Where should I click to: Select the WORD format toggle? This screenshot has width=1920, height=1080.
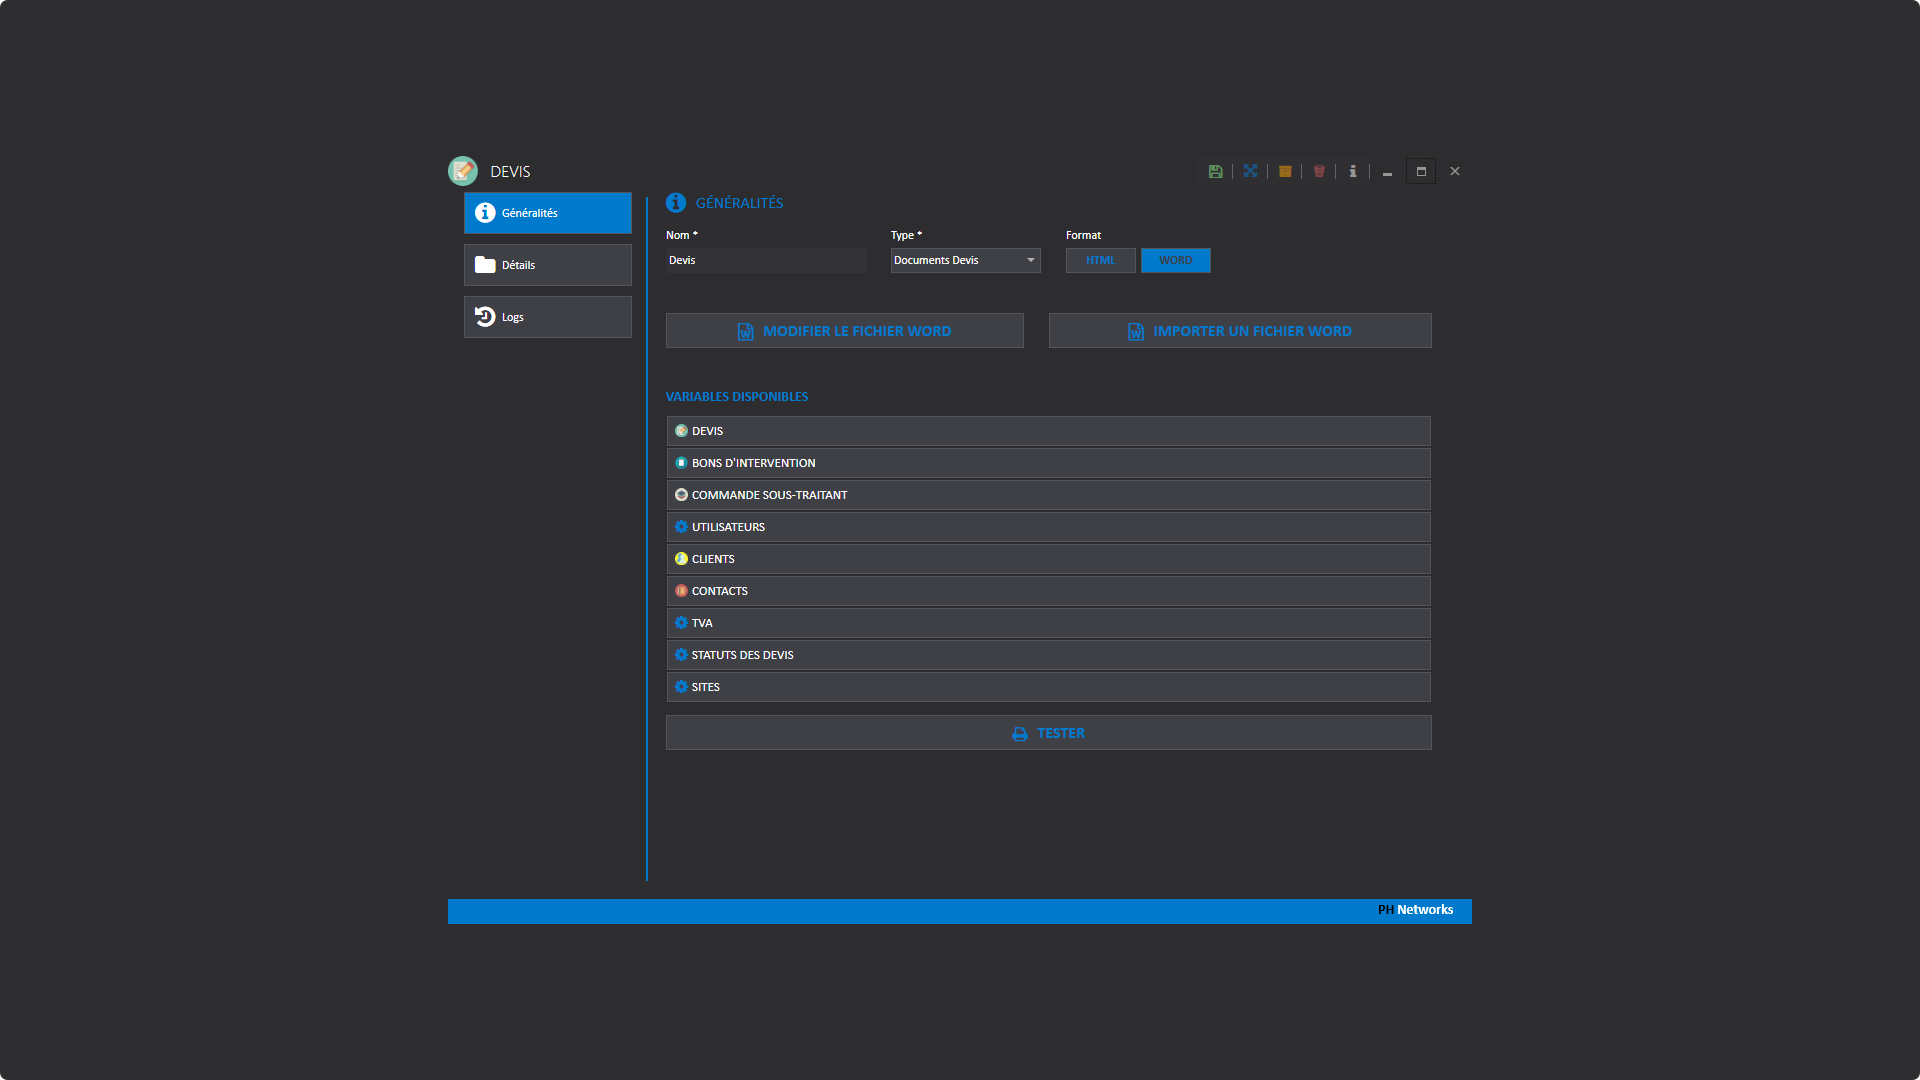tap(1175, 260)
